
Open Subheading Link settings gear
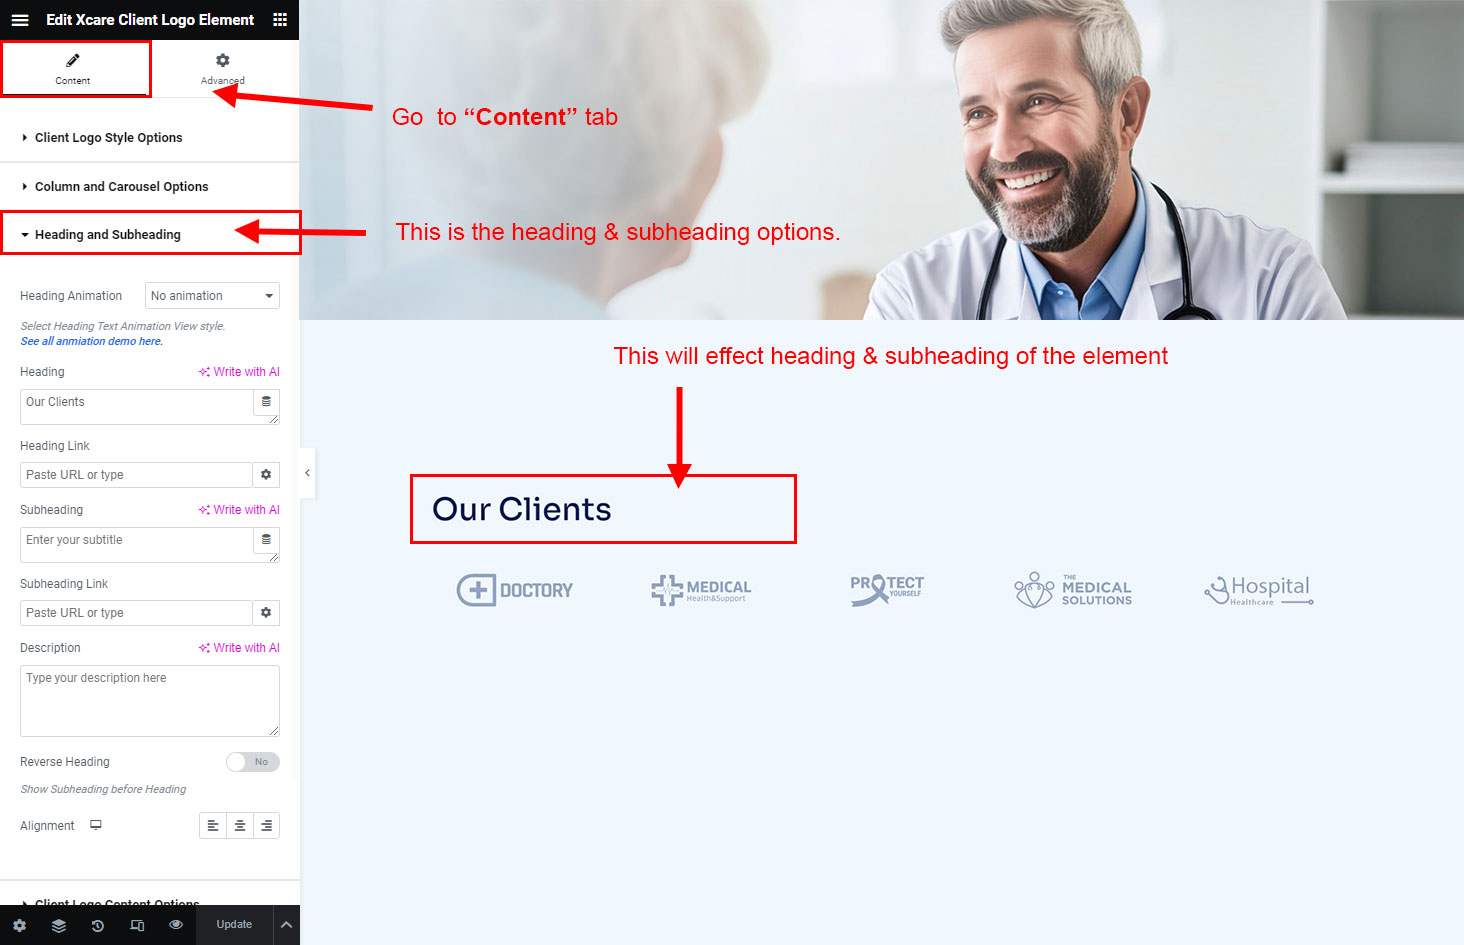click(x=266, y=613)
